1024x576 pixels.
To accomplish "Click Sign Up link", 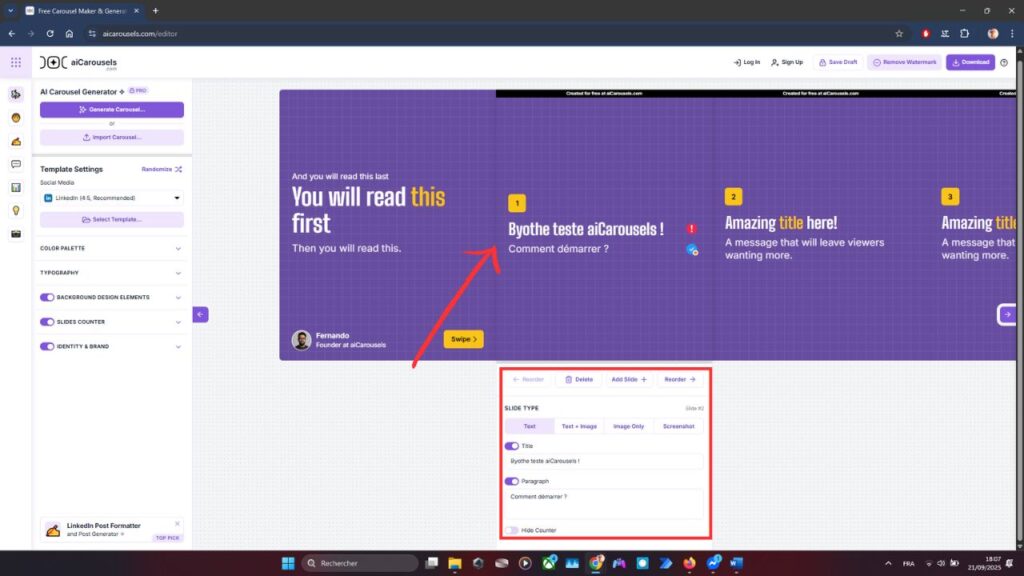I will point(787,63).
